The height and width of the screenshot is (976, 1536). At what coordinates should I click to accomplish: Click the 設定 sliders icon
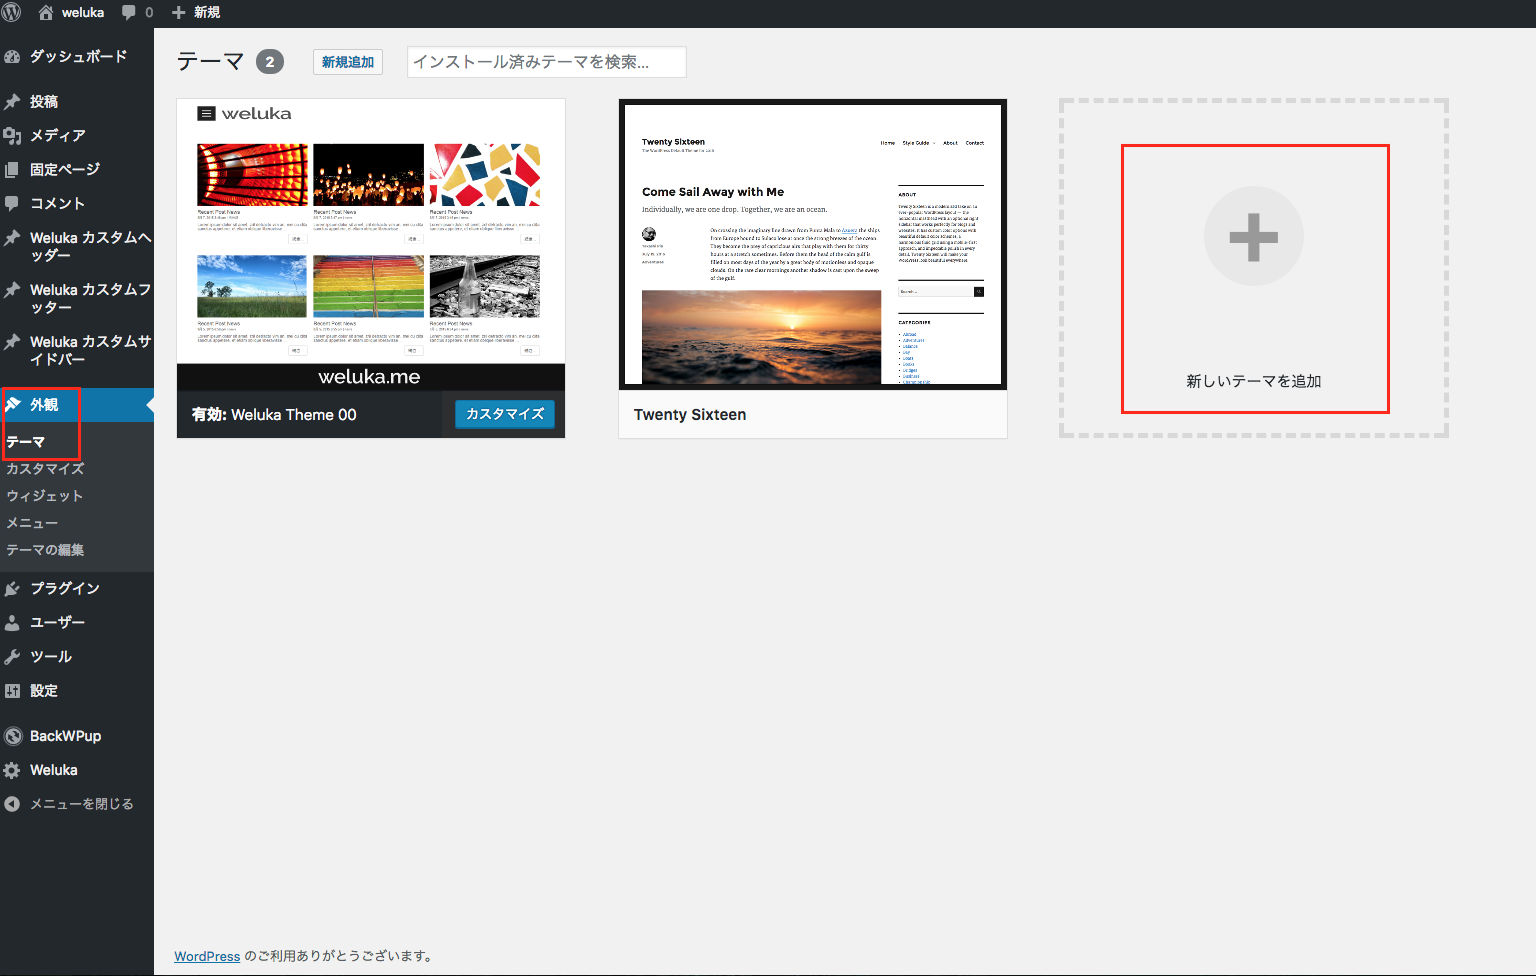coord(12,691)
